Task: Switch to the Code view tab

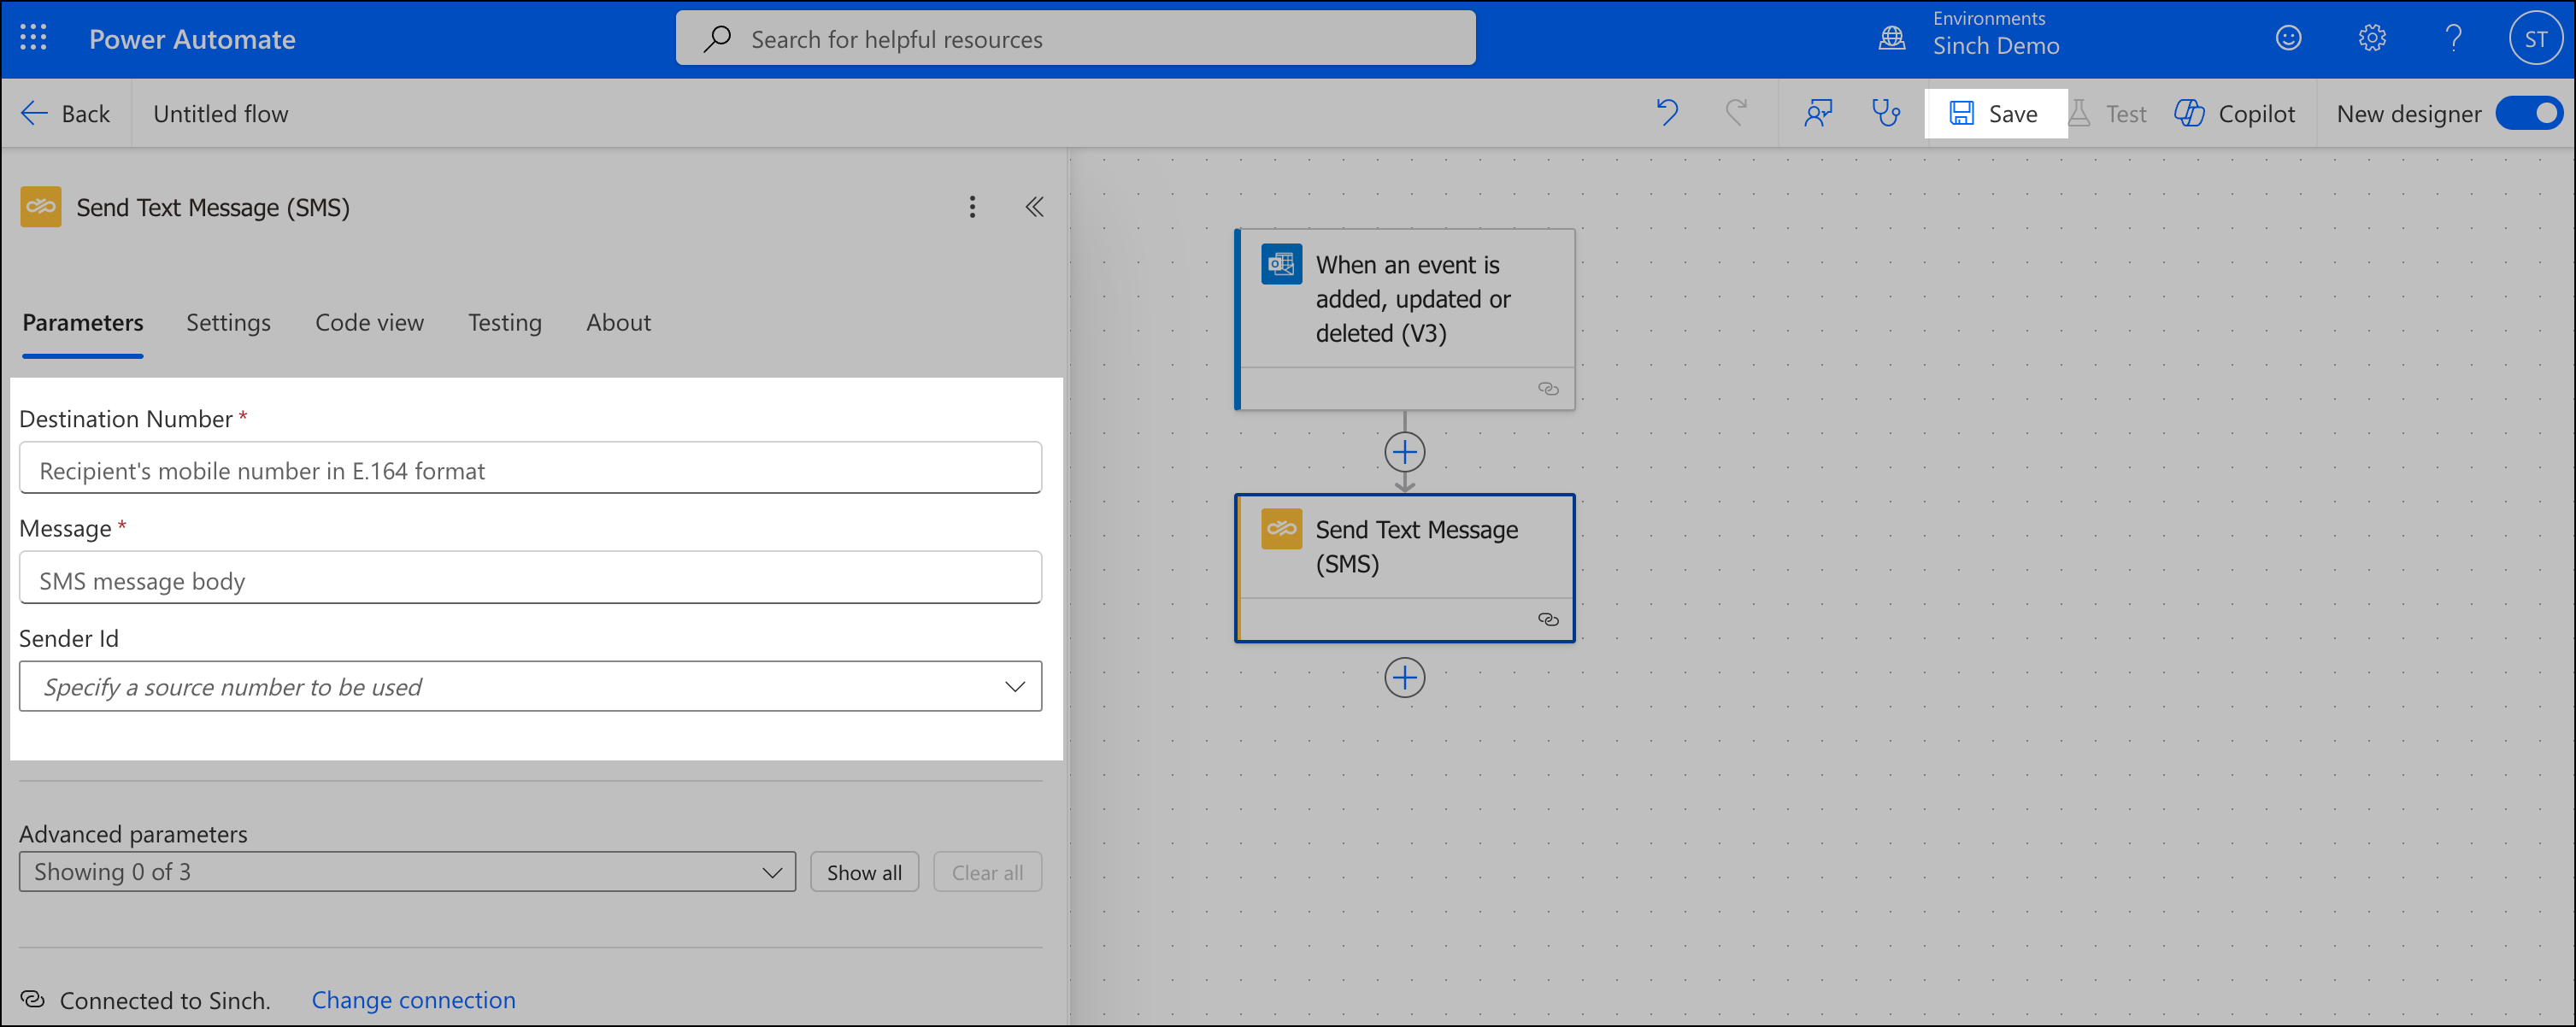Action: click(x=369, y=322)
